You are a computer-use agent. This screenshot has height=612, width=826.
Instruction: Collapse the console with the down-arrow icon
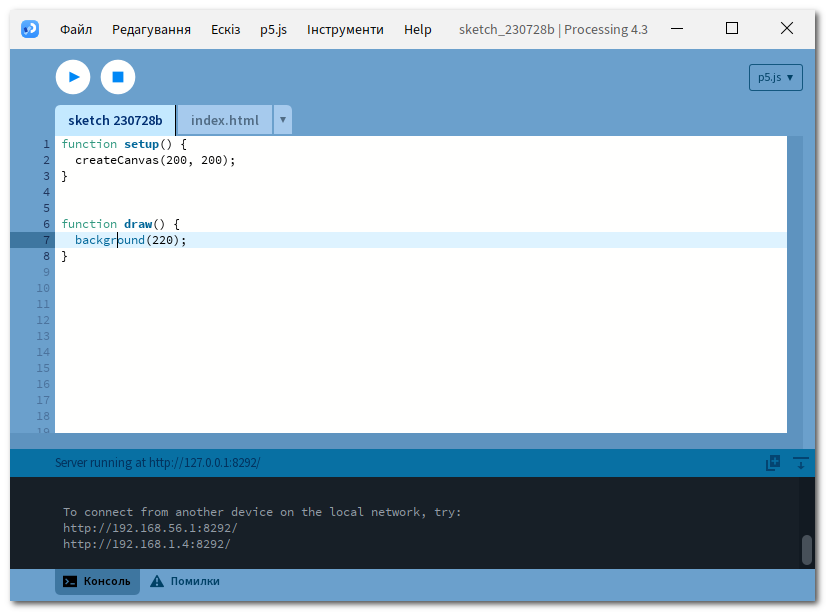[800, 463]
